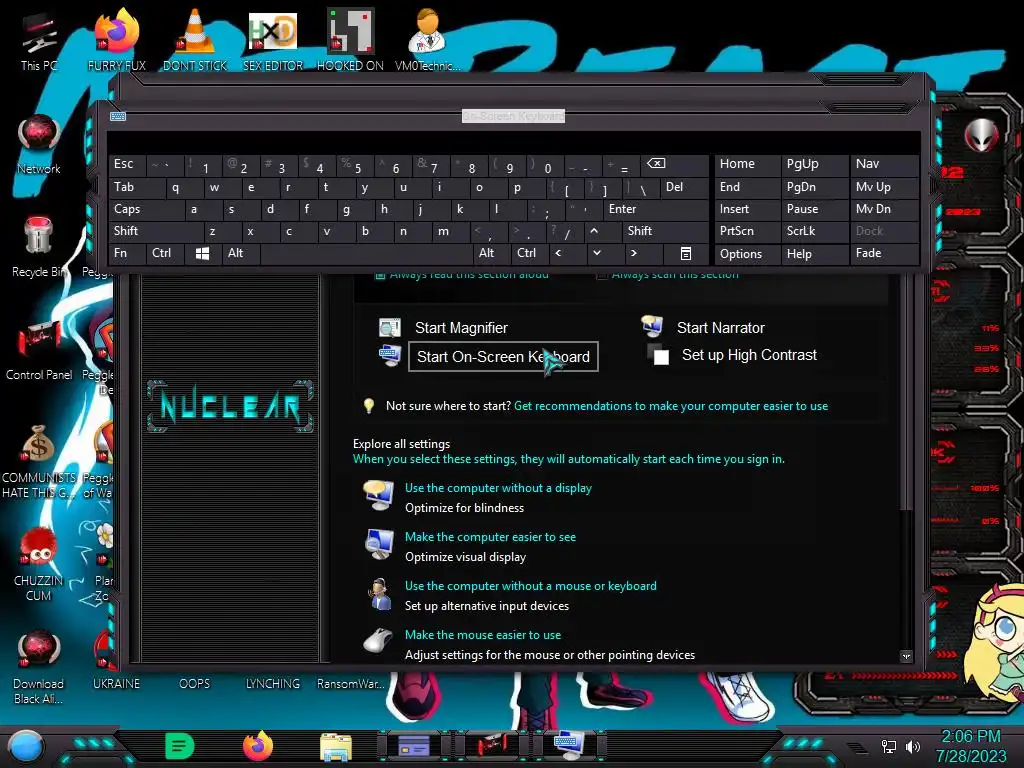Screen dimensions: 1024x768
Task: Click the volume icon in the system tray
Action: (x=913, y=746)
